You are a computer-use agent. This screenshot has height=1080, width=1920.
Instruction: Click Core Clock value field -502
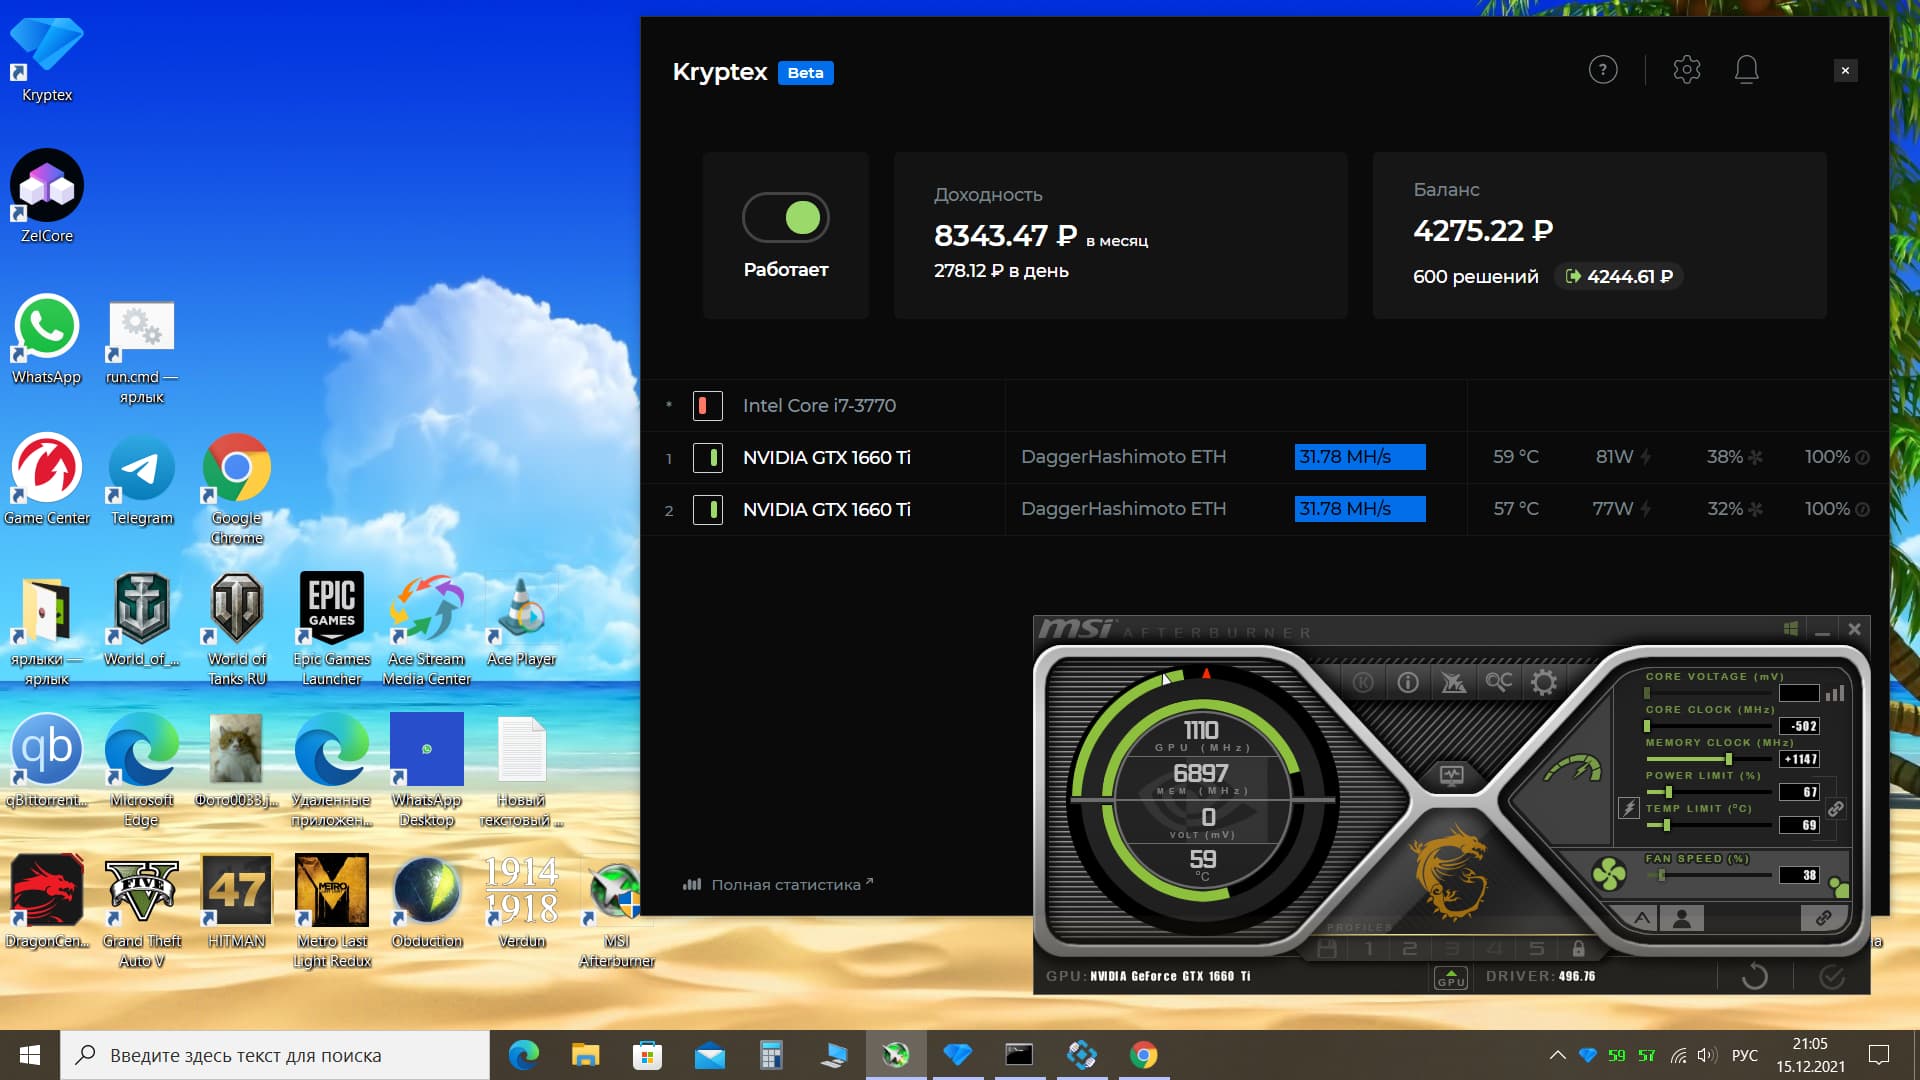coord(1799,726)
